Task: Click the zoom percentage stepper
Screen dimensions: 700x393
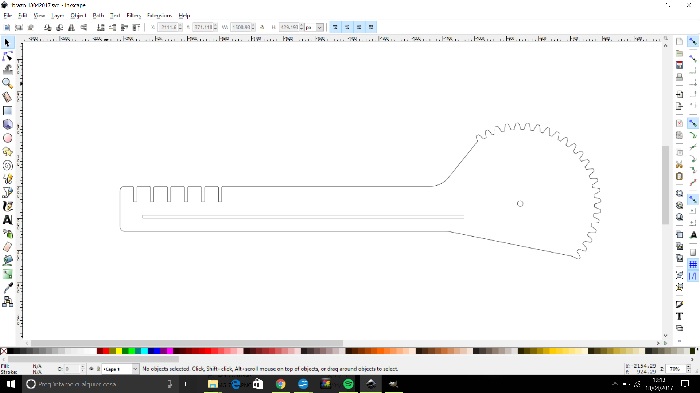Action: (x=688, y=369)
